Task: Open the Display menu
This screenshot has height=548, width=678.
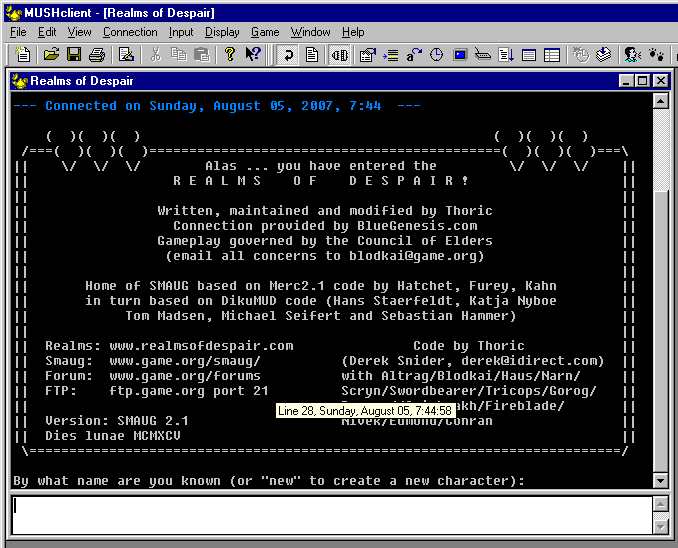Action: click(x=222, y=32)
